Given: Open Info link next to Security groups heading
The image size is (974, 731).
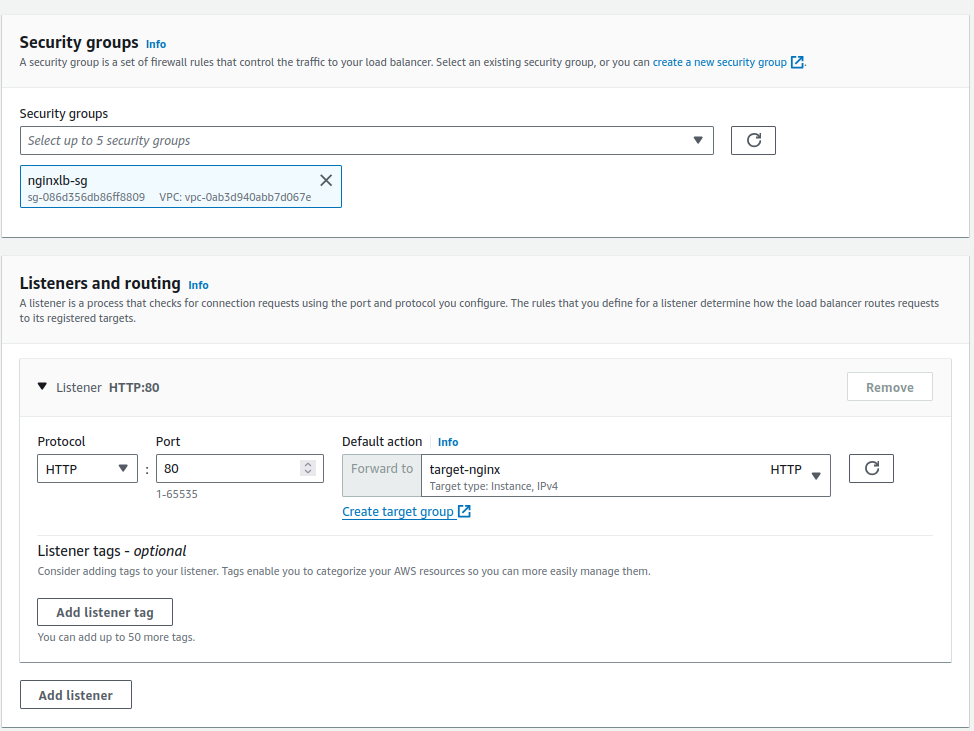Looking at the screenshot, I should click(x=156, y=44).
